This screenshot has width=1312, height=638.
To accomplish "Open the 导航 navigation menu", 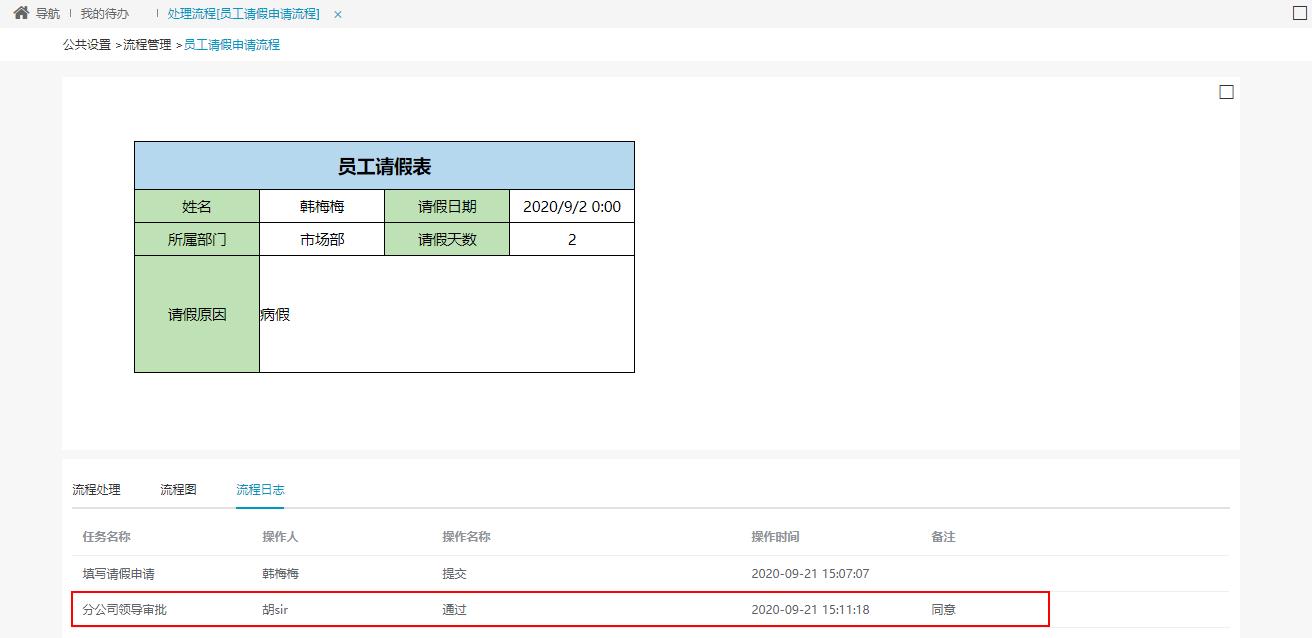I will 49,13.
